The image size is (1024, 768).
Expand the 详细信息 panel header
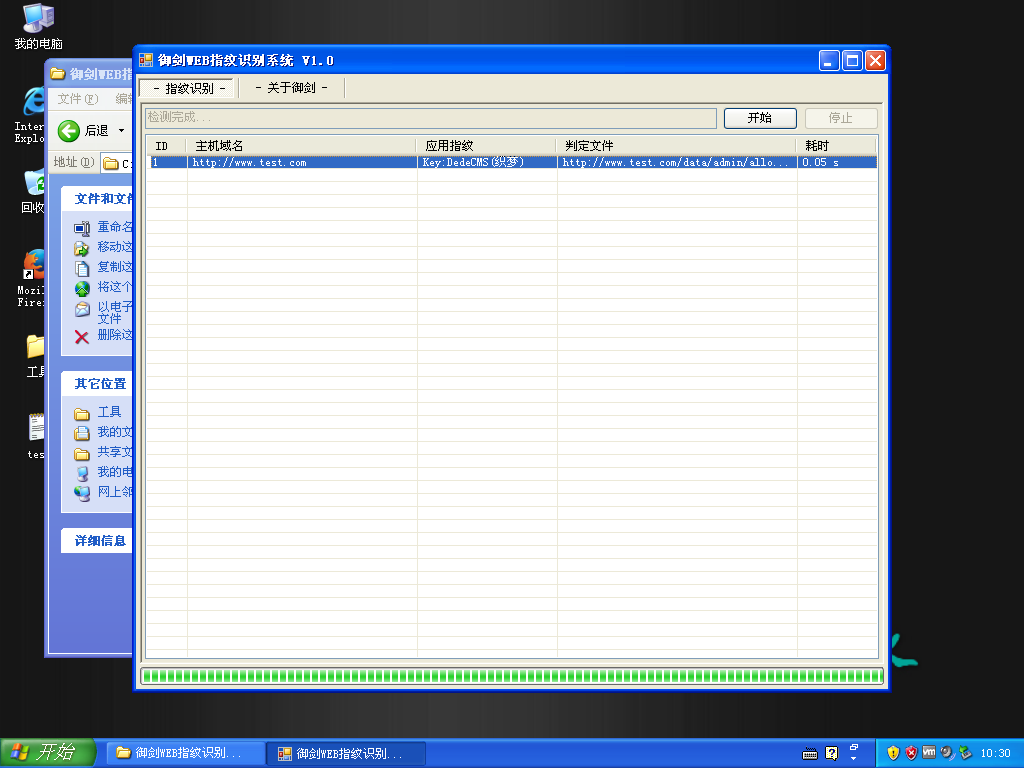[97, 541]
